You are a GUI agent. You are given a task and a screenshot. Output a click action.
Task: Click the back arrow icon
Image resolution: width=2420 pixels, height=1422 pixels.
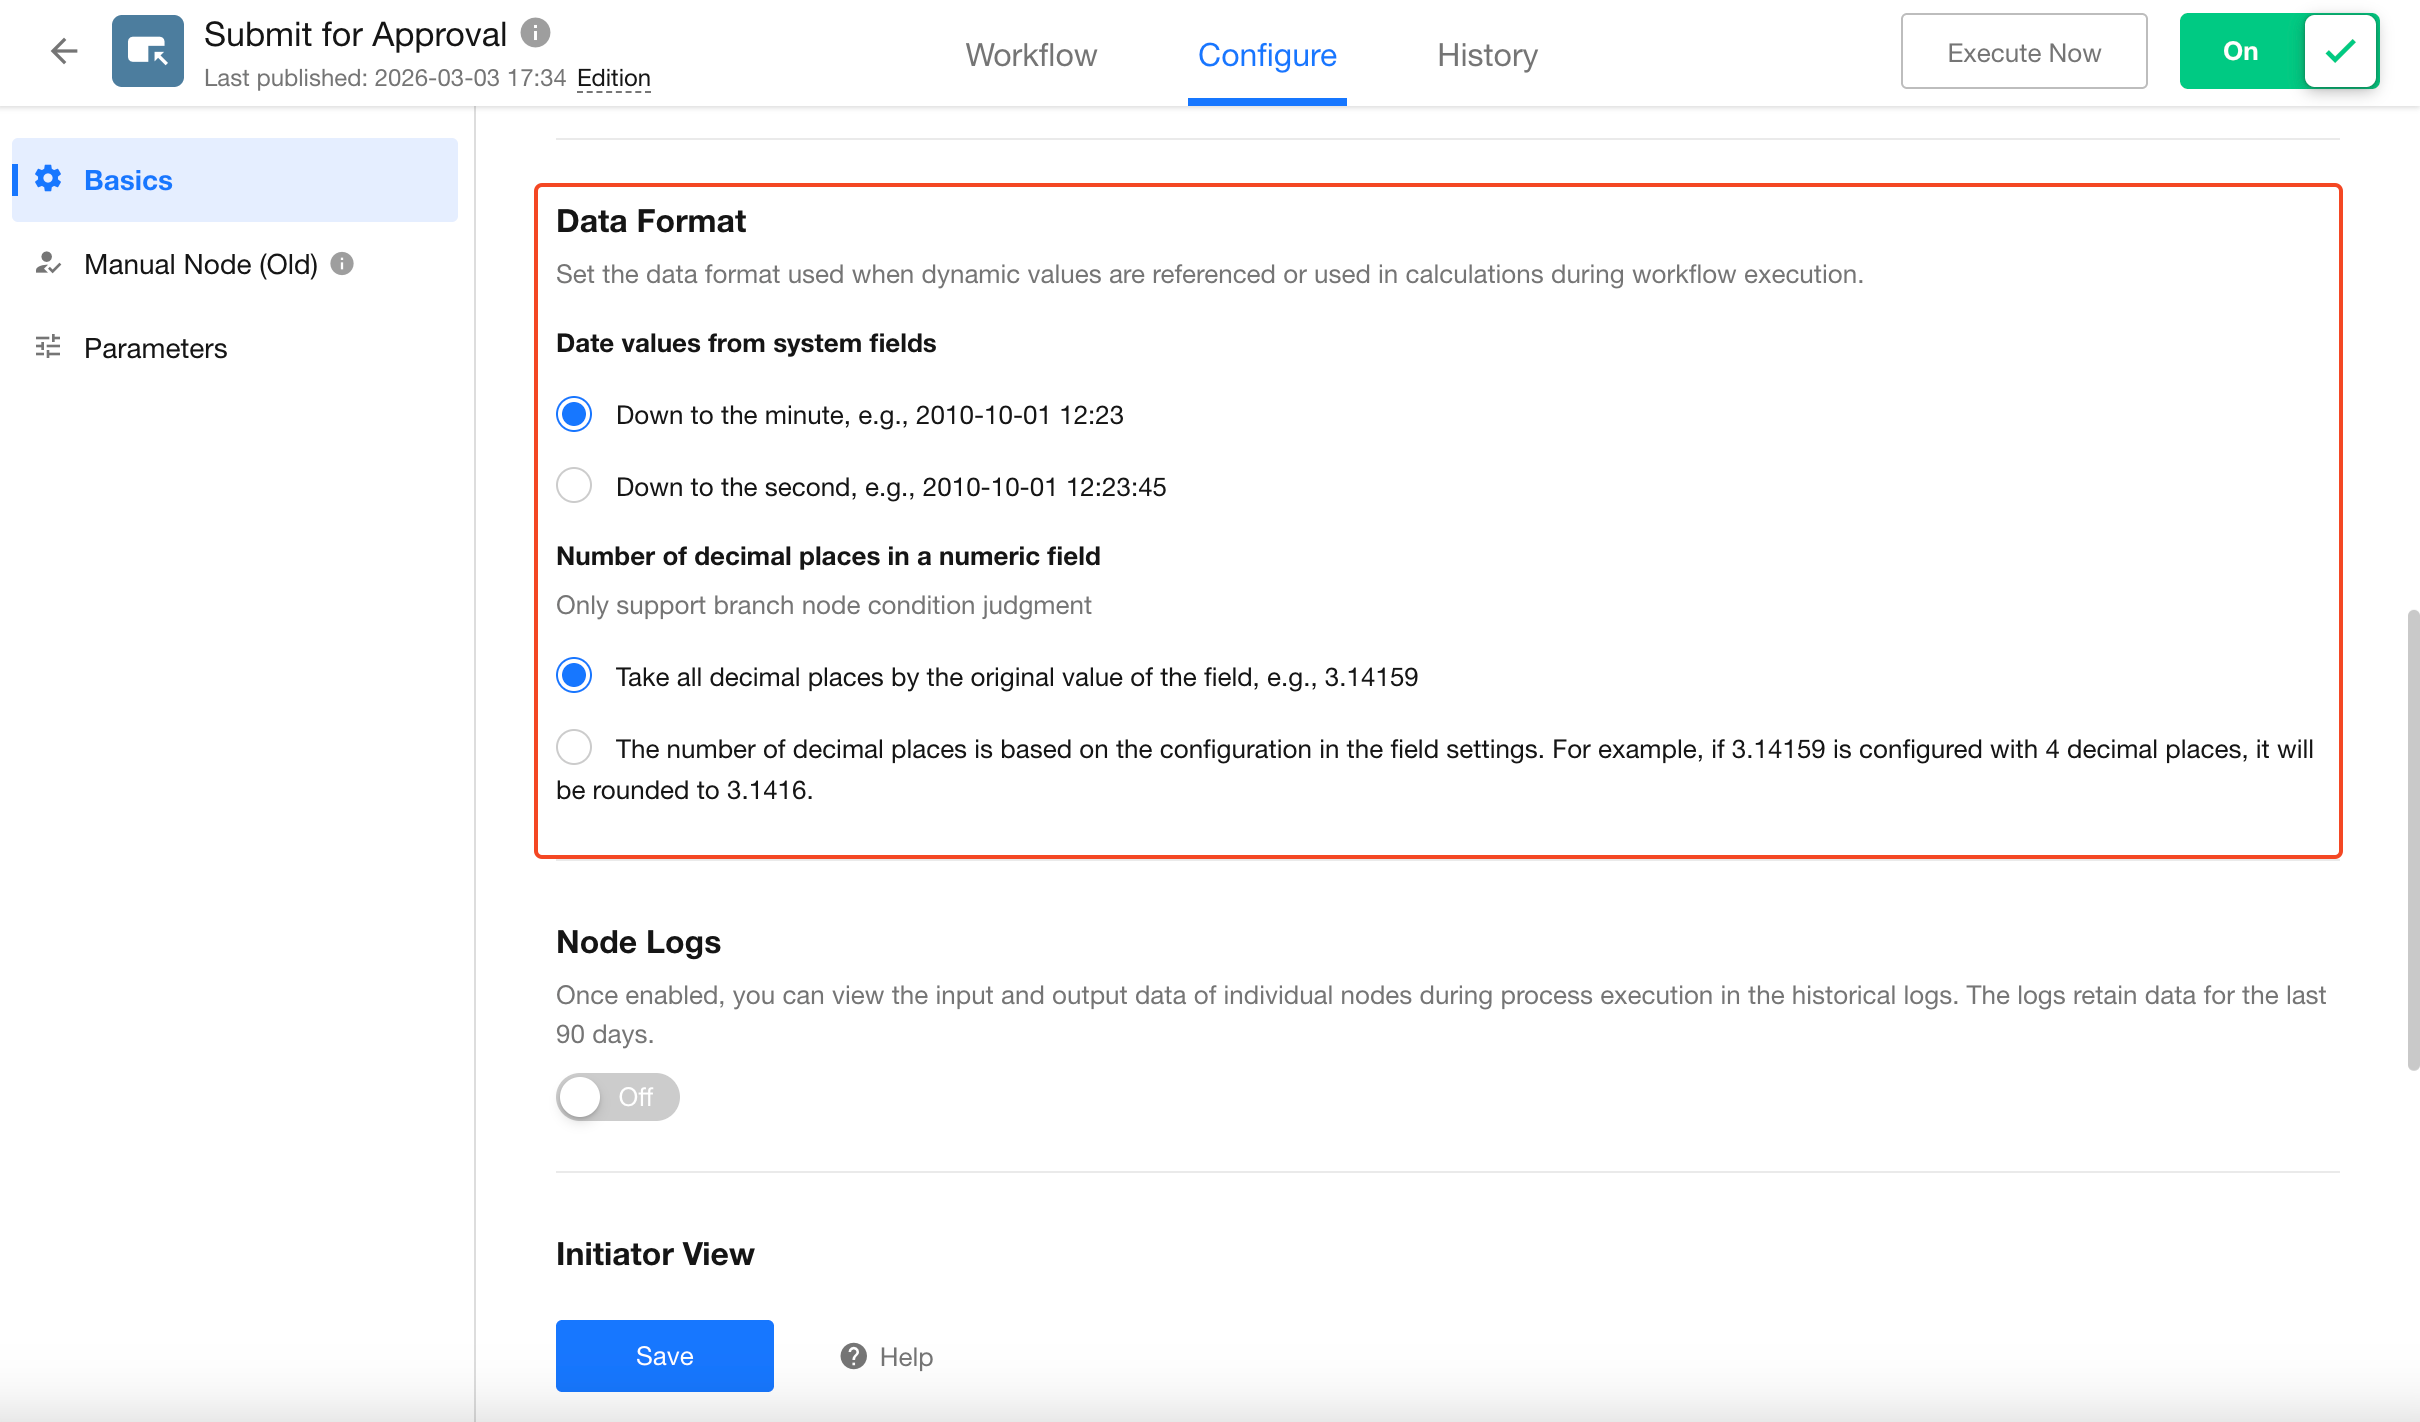pos(64,51)
